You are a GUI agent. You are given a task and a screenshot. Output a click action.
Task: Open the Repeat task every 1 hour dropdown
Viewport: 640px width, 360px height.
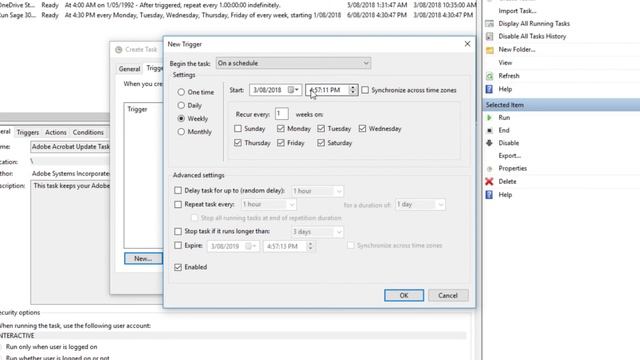[x=269, y=204]
